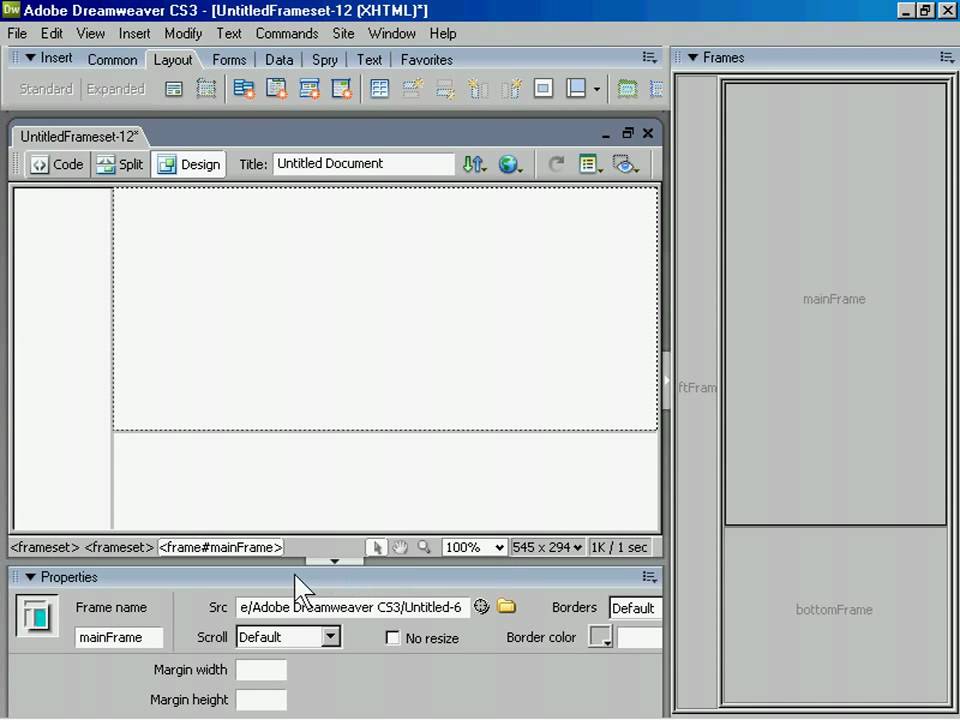Open Insert bar options menu icon
The image size is (960, 720).
pos(650,58)
